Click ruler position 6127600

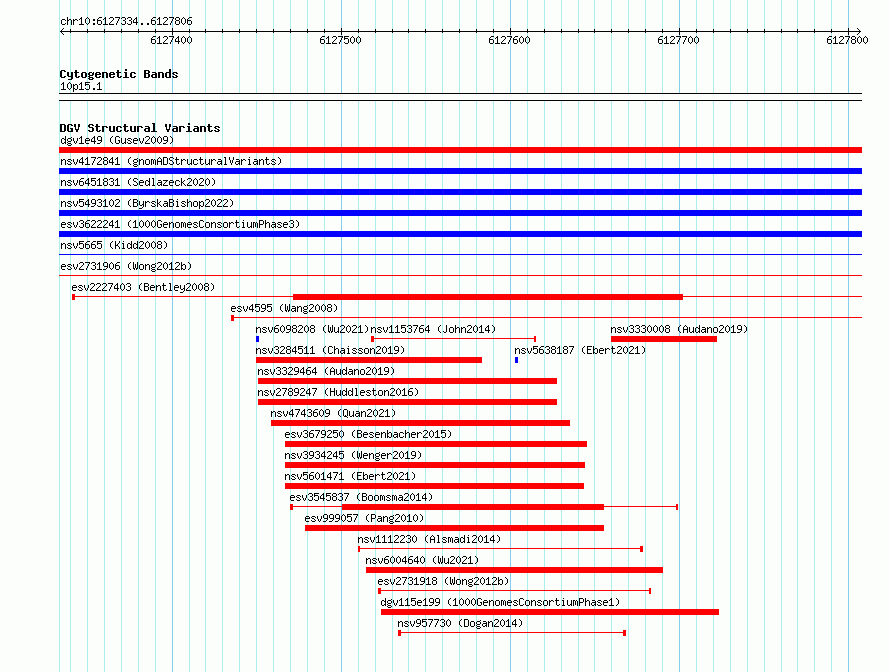(510, 40)
